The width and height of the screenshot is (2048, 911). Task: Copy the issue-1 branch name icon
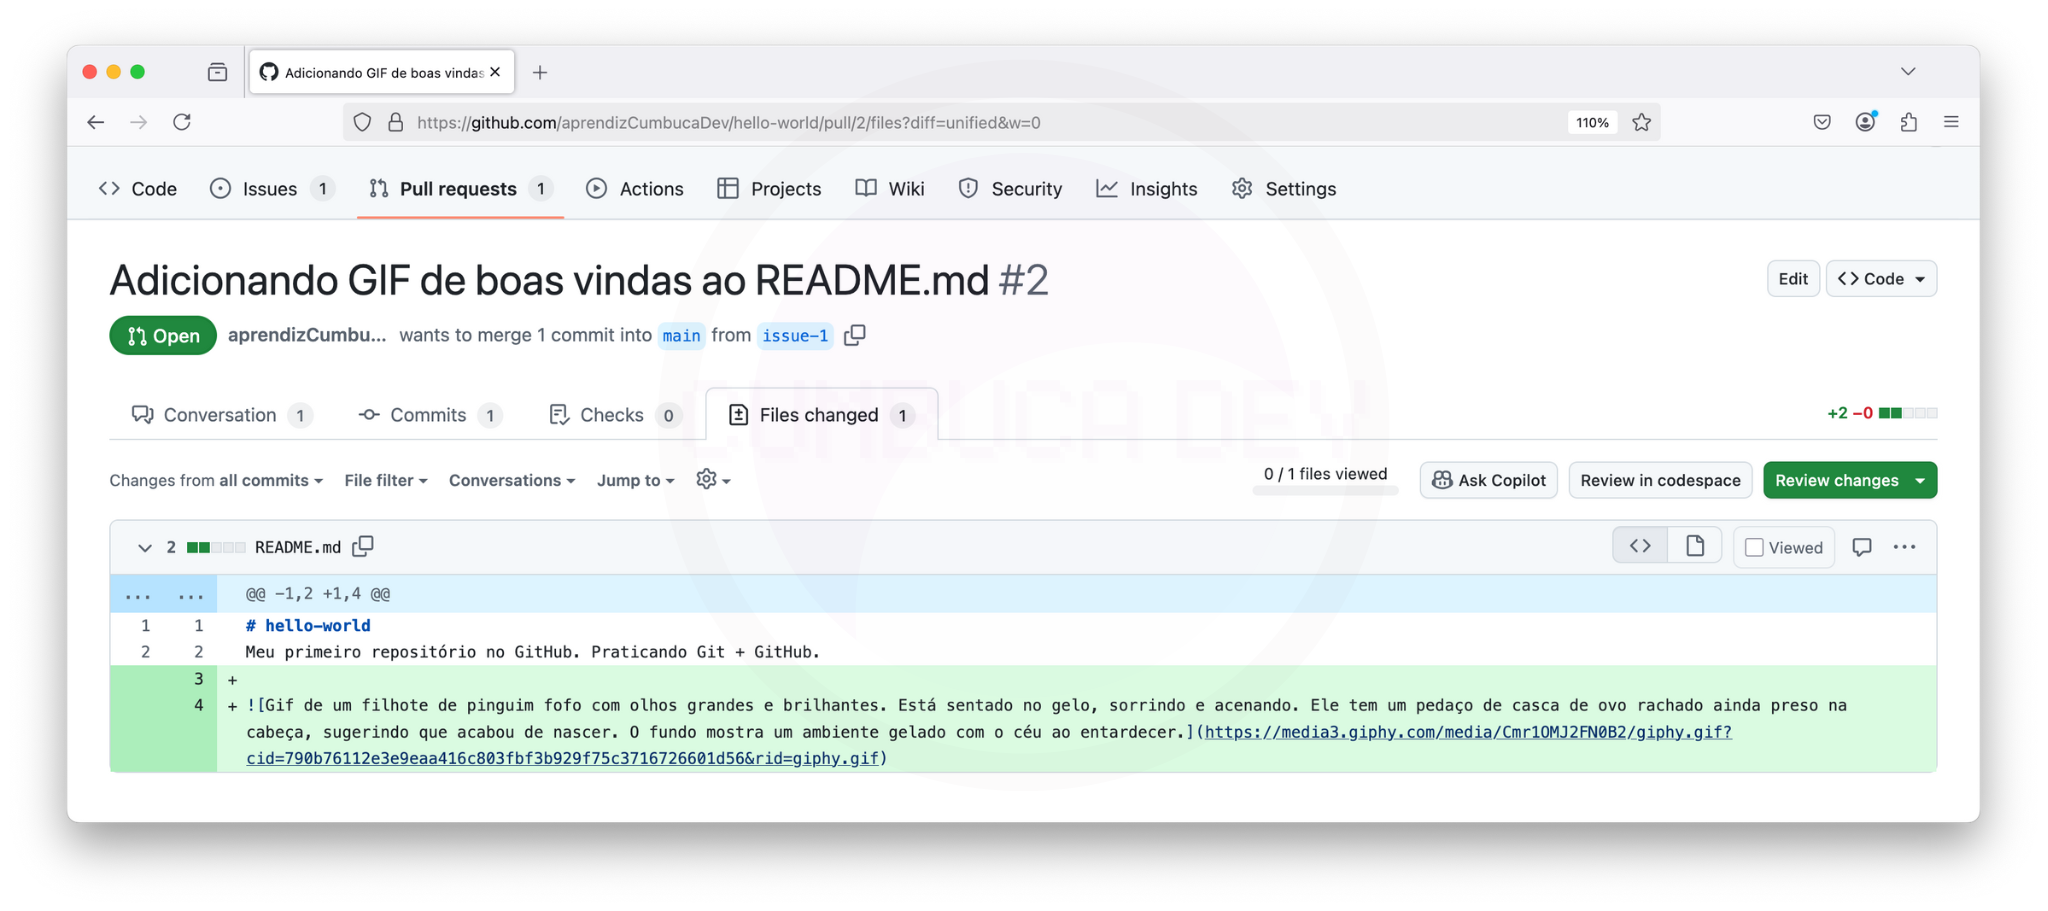pyautogui.click(x=854, y=335)
